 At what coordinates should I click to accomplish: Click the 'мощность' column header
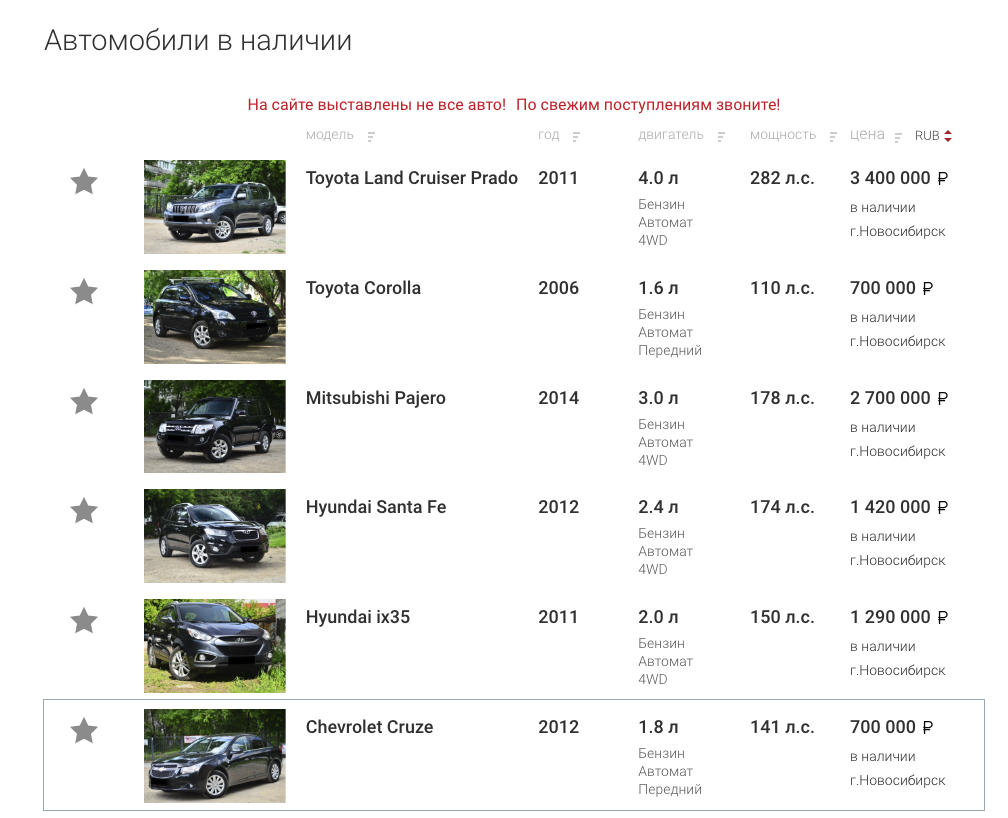coord(782,135)
